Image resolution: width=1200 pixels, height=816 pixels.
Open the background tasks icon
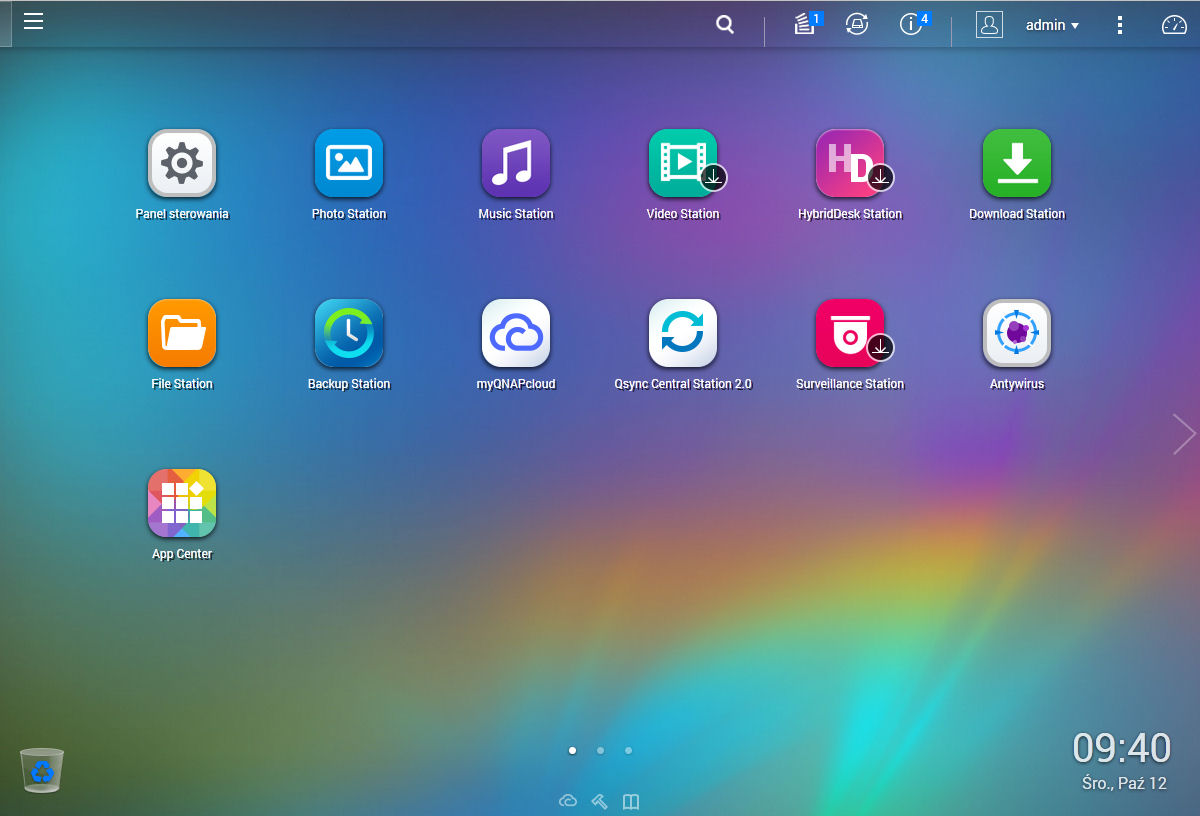(x=806, y=24)
